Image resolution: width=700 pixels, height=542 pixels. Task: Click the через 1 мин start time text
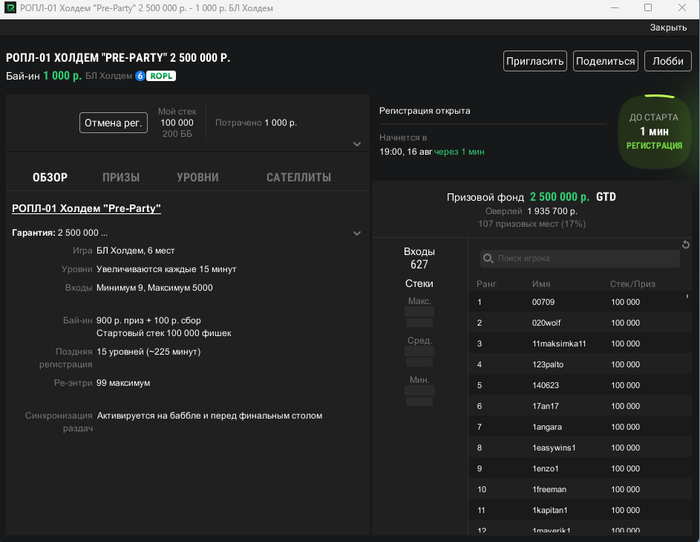[x=459, y=152]
